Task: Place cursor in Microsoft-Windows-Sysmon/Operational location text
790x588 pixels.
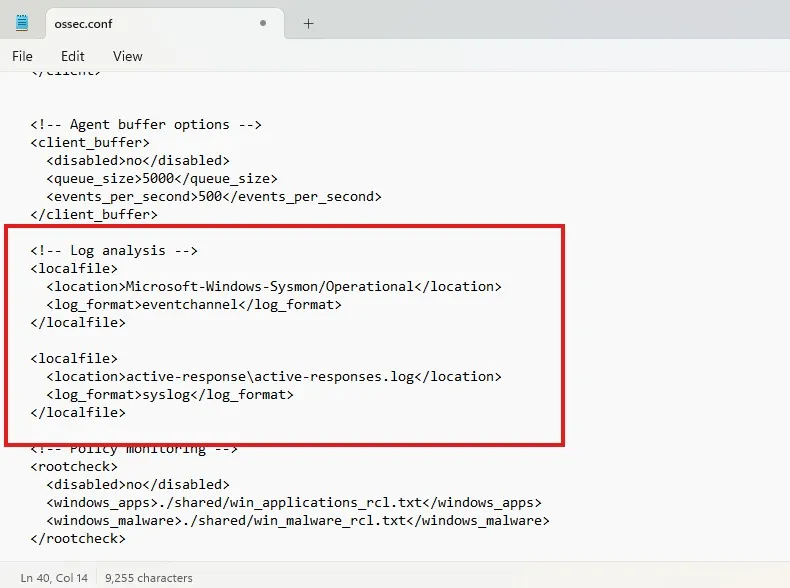Action: tap(268, 286)
